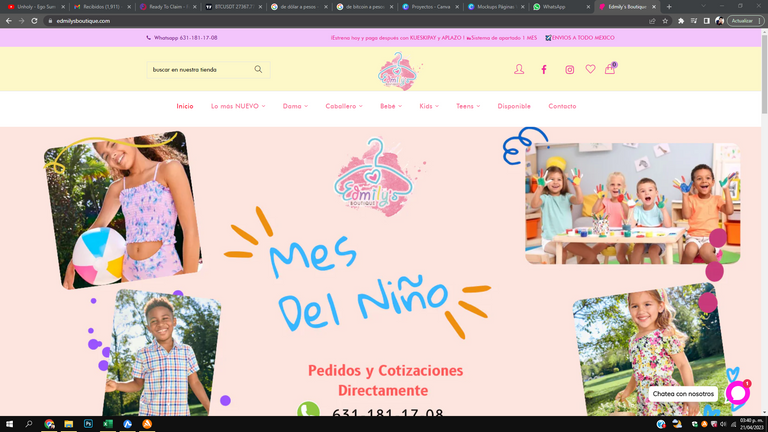This screenshot has height=432, width=768.
Task: Click the share page icon in address bar
Action: [652, 21]
